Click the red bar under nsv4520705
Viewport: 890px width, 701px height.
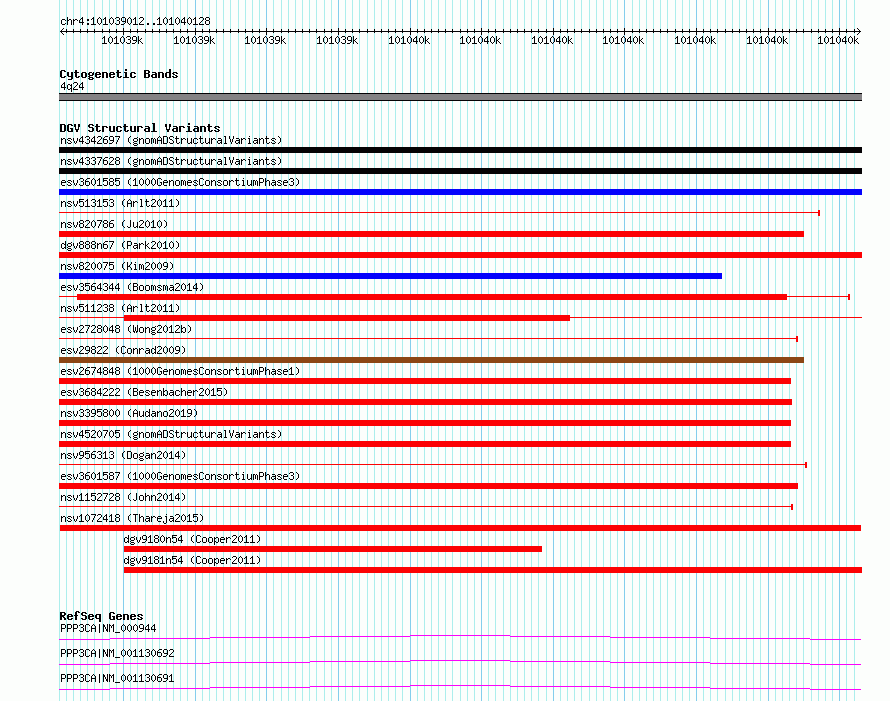pos(425,444)
